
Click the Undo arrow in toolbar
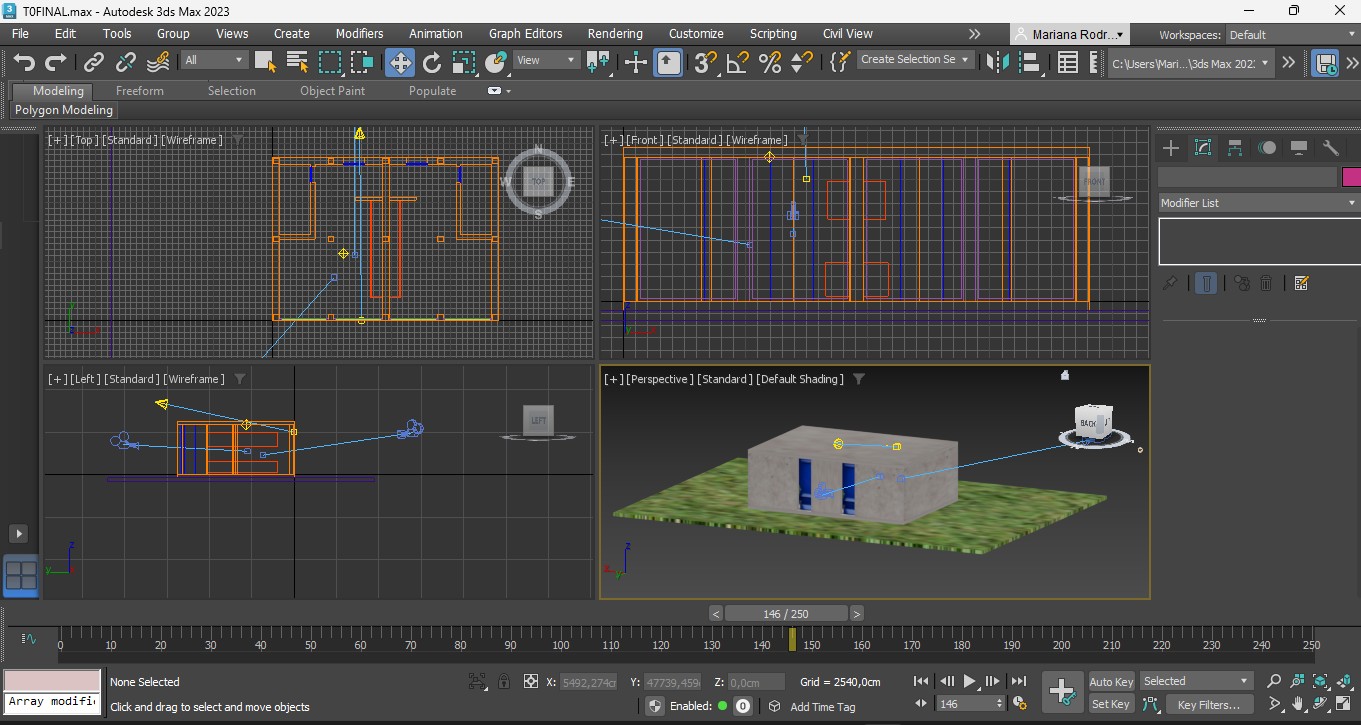(x=24, y=63)
